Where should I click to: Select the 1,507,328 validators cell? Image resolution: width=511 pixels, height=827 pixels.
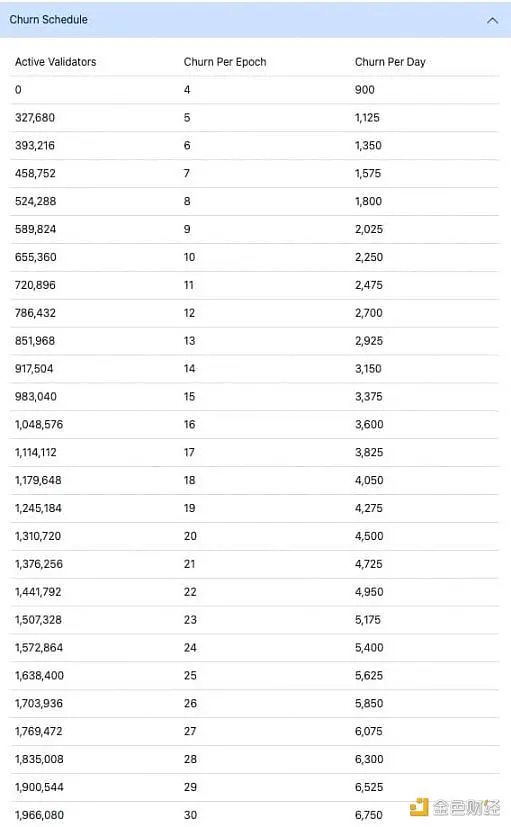pyautogui.click(x=38, y=620)
